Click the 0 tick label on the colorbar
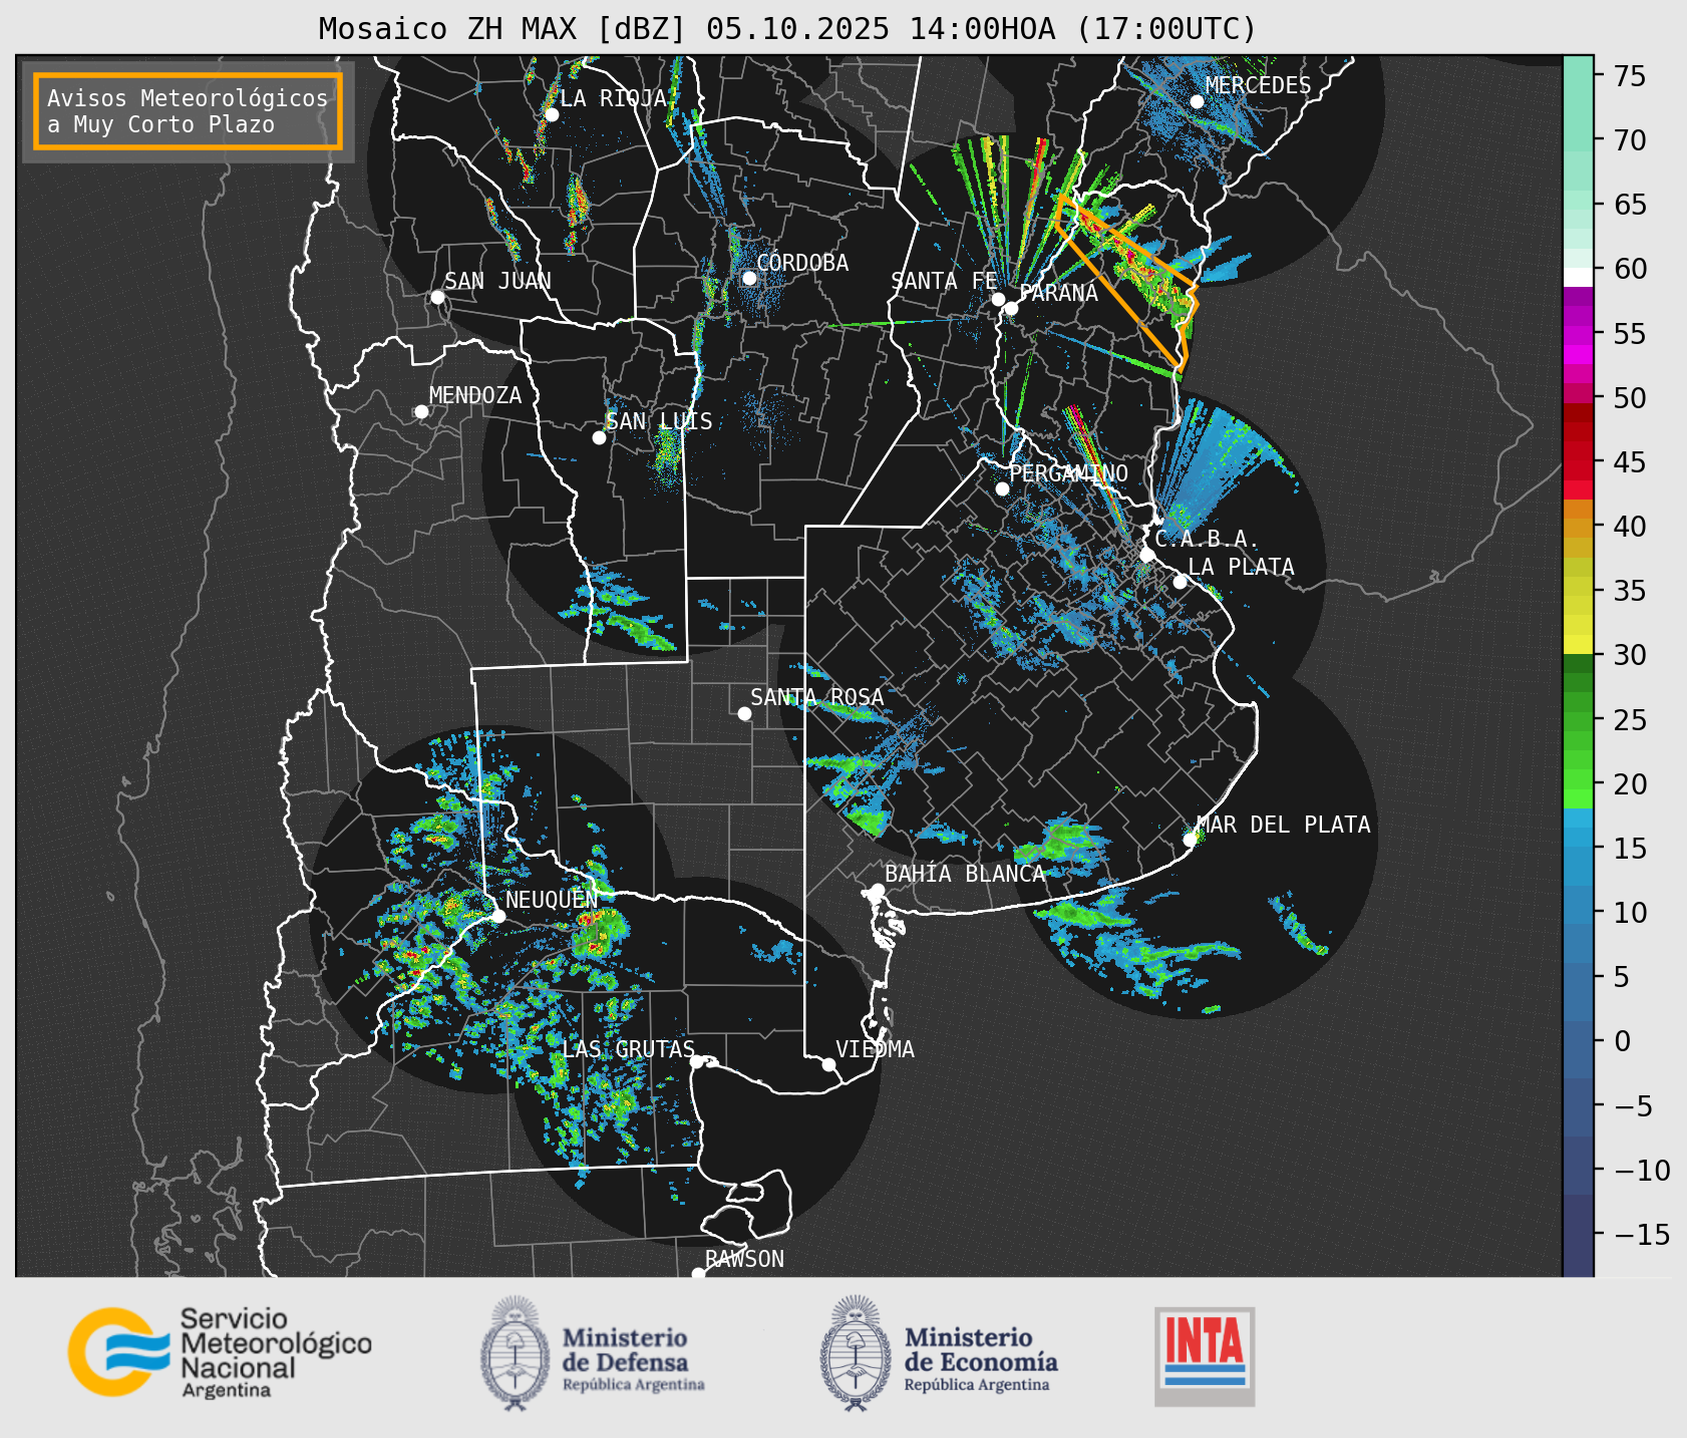 click(1621, 1041)
